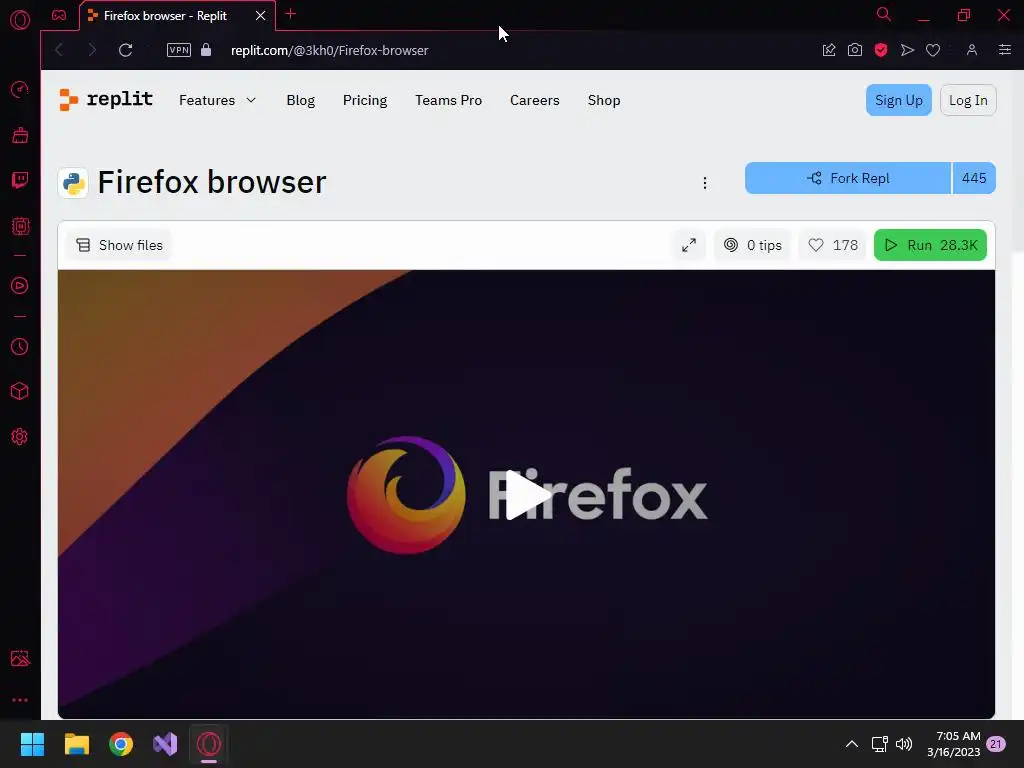Open a new tab with plus button

(x=291, y=14)
